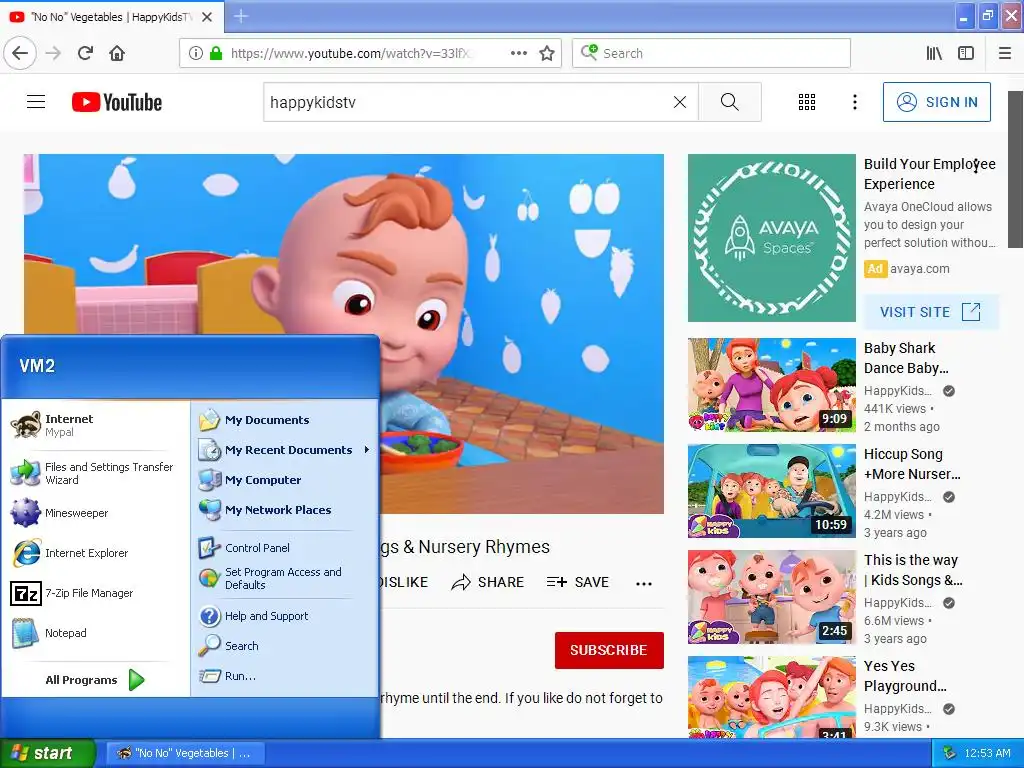Play the Baby Shark Dance video thumbnail

click(771, 385)
